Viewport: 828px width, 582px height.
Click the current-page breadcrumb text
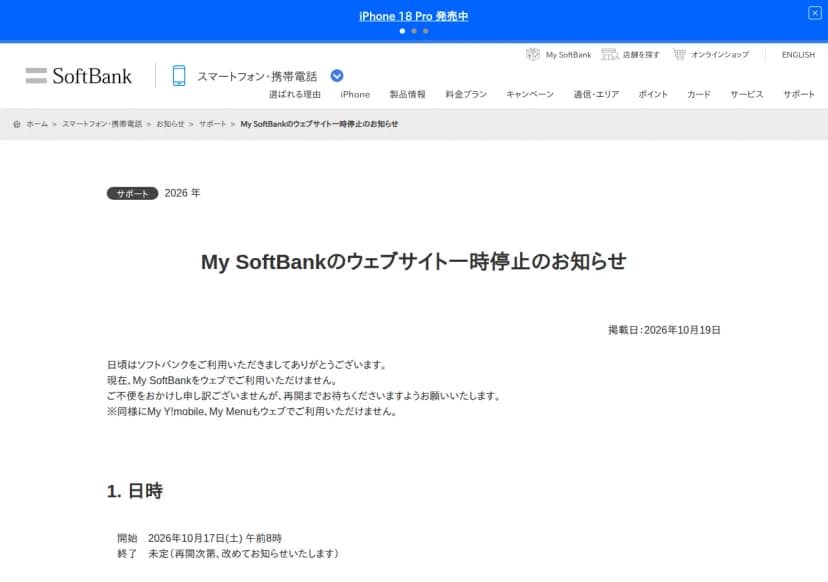(319, 124)
